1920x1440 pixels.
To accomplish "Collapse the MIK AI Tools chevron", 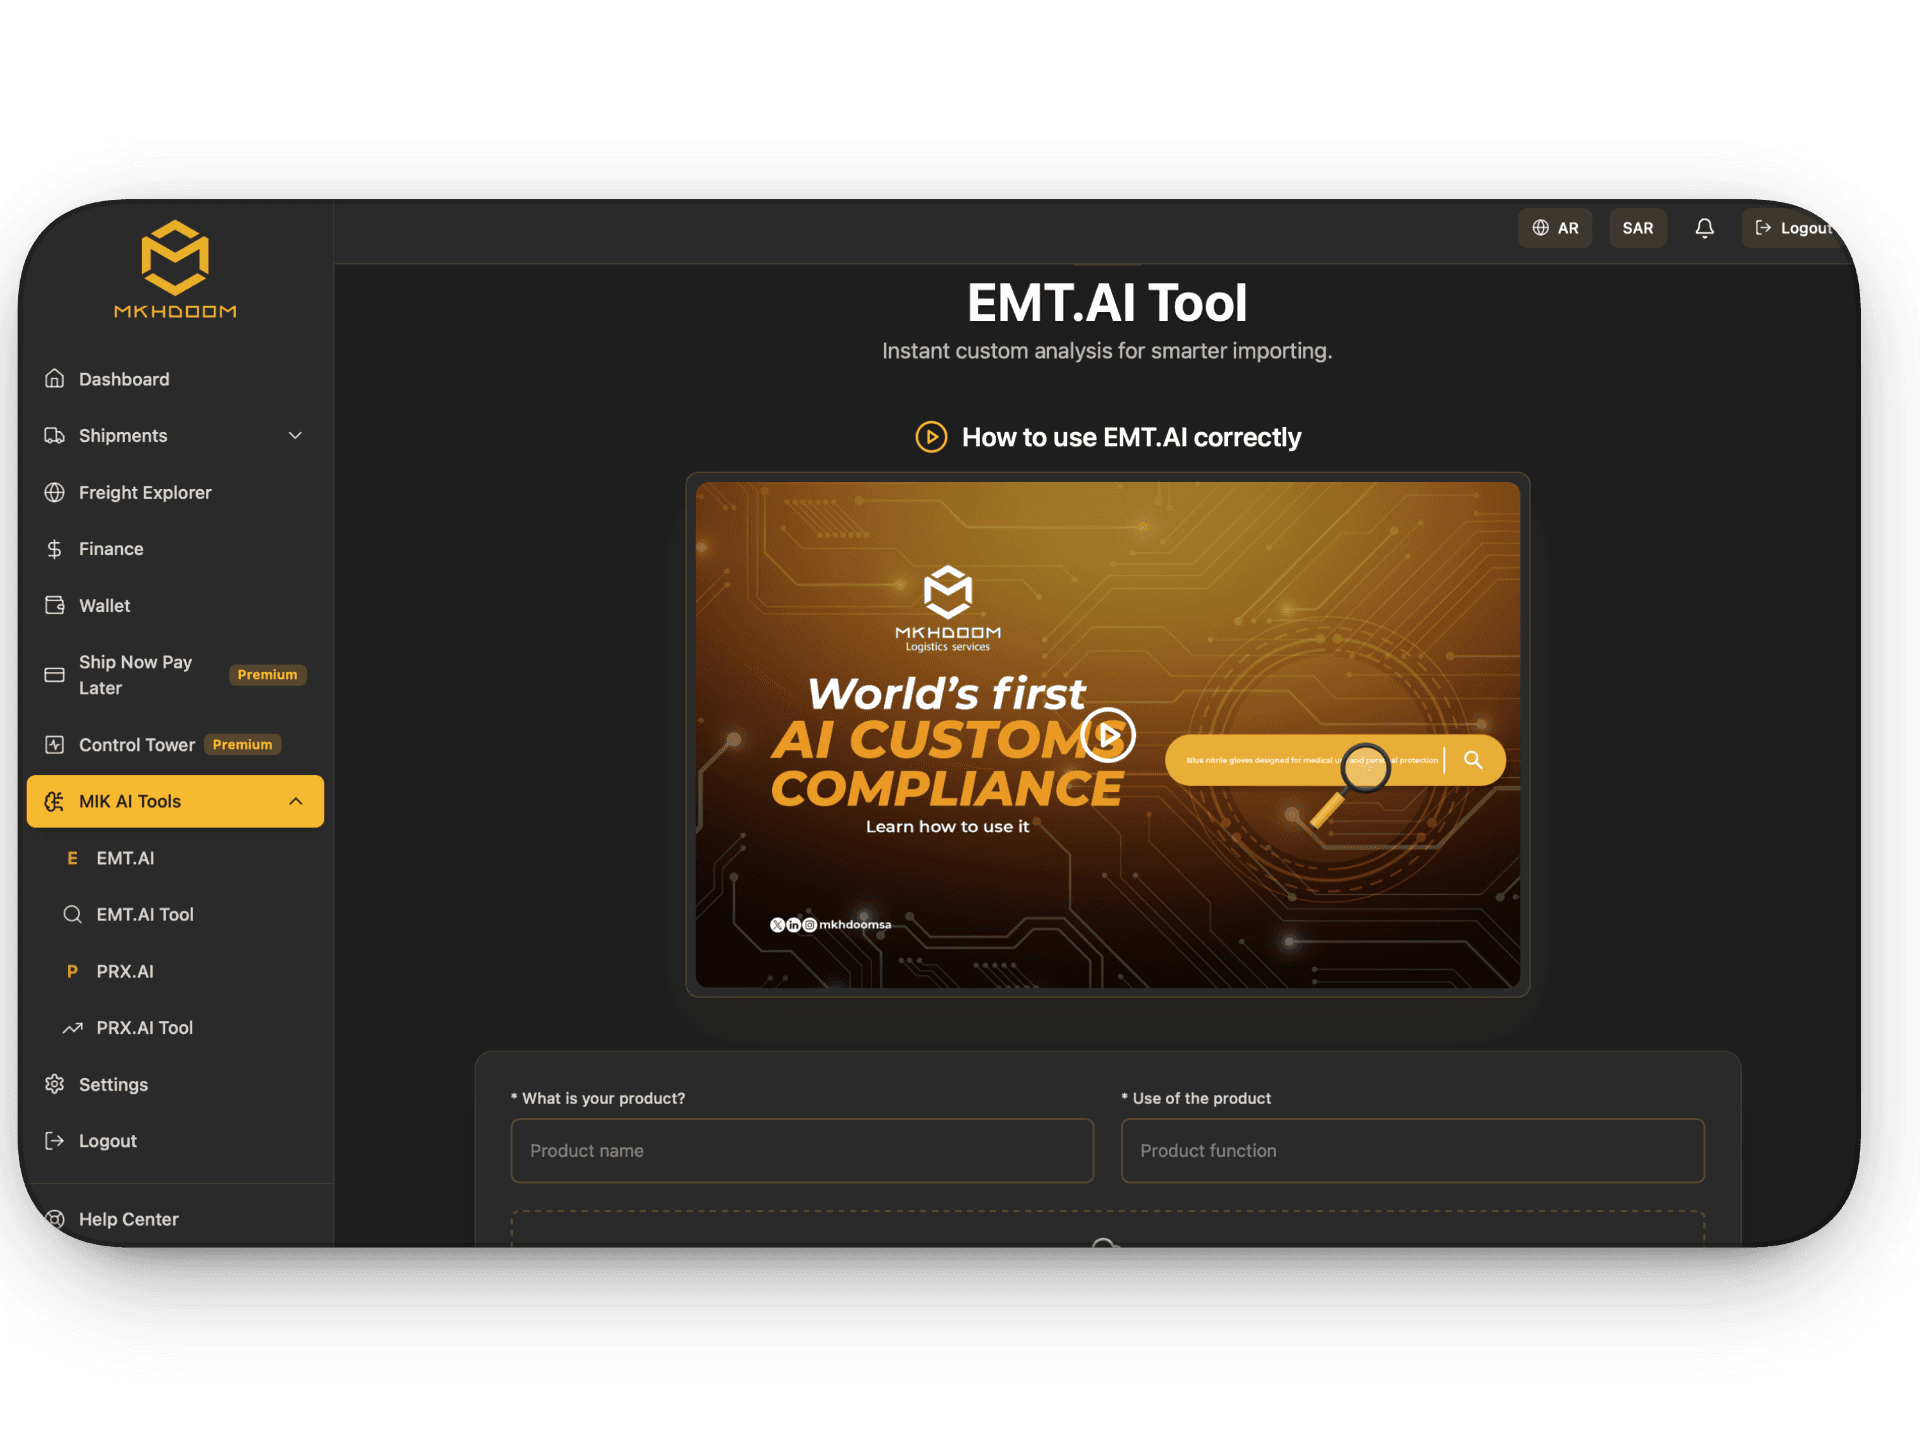I will coord(295,802).
